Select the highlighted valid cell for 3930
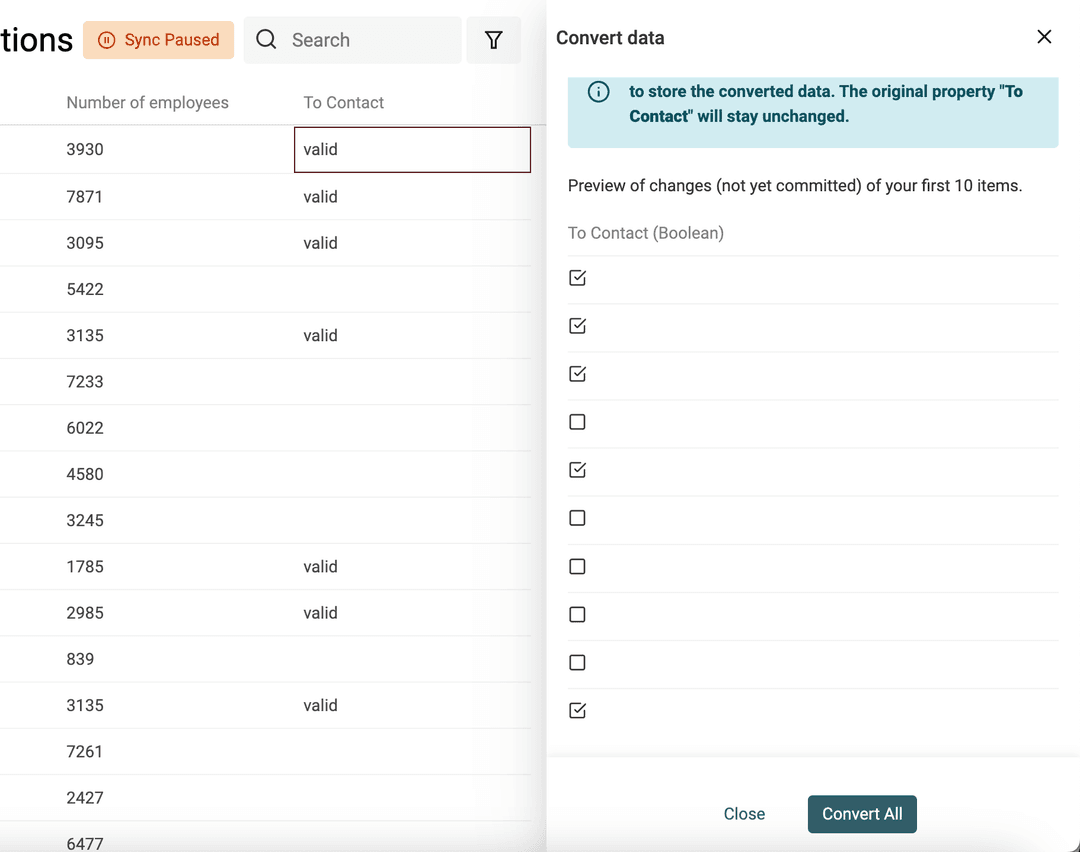Image resolution: width=1080 pixels, height=852 pixels. [412, 149]
